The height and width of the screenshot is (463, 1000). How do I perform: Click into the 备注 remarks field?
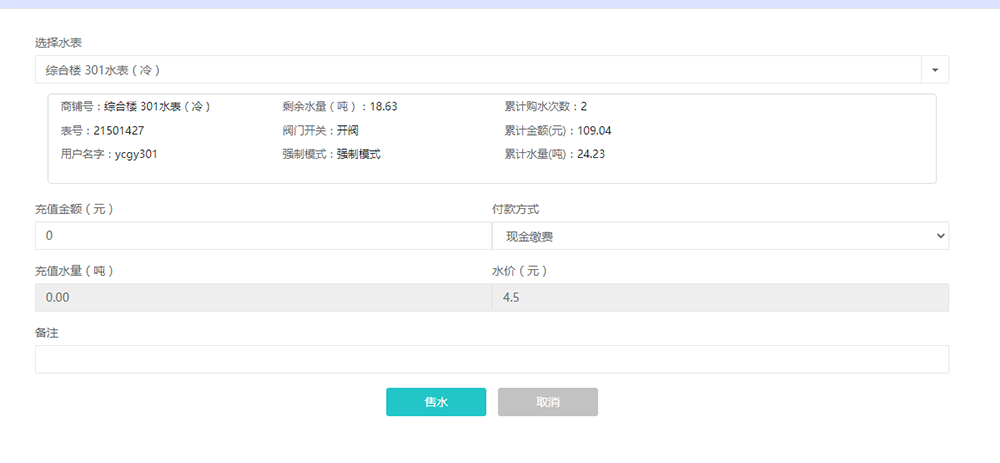point(491,360)
